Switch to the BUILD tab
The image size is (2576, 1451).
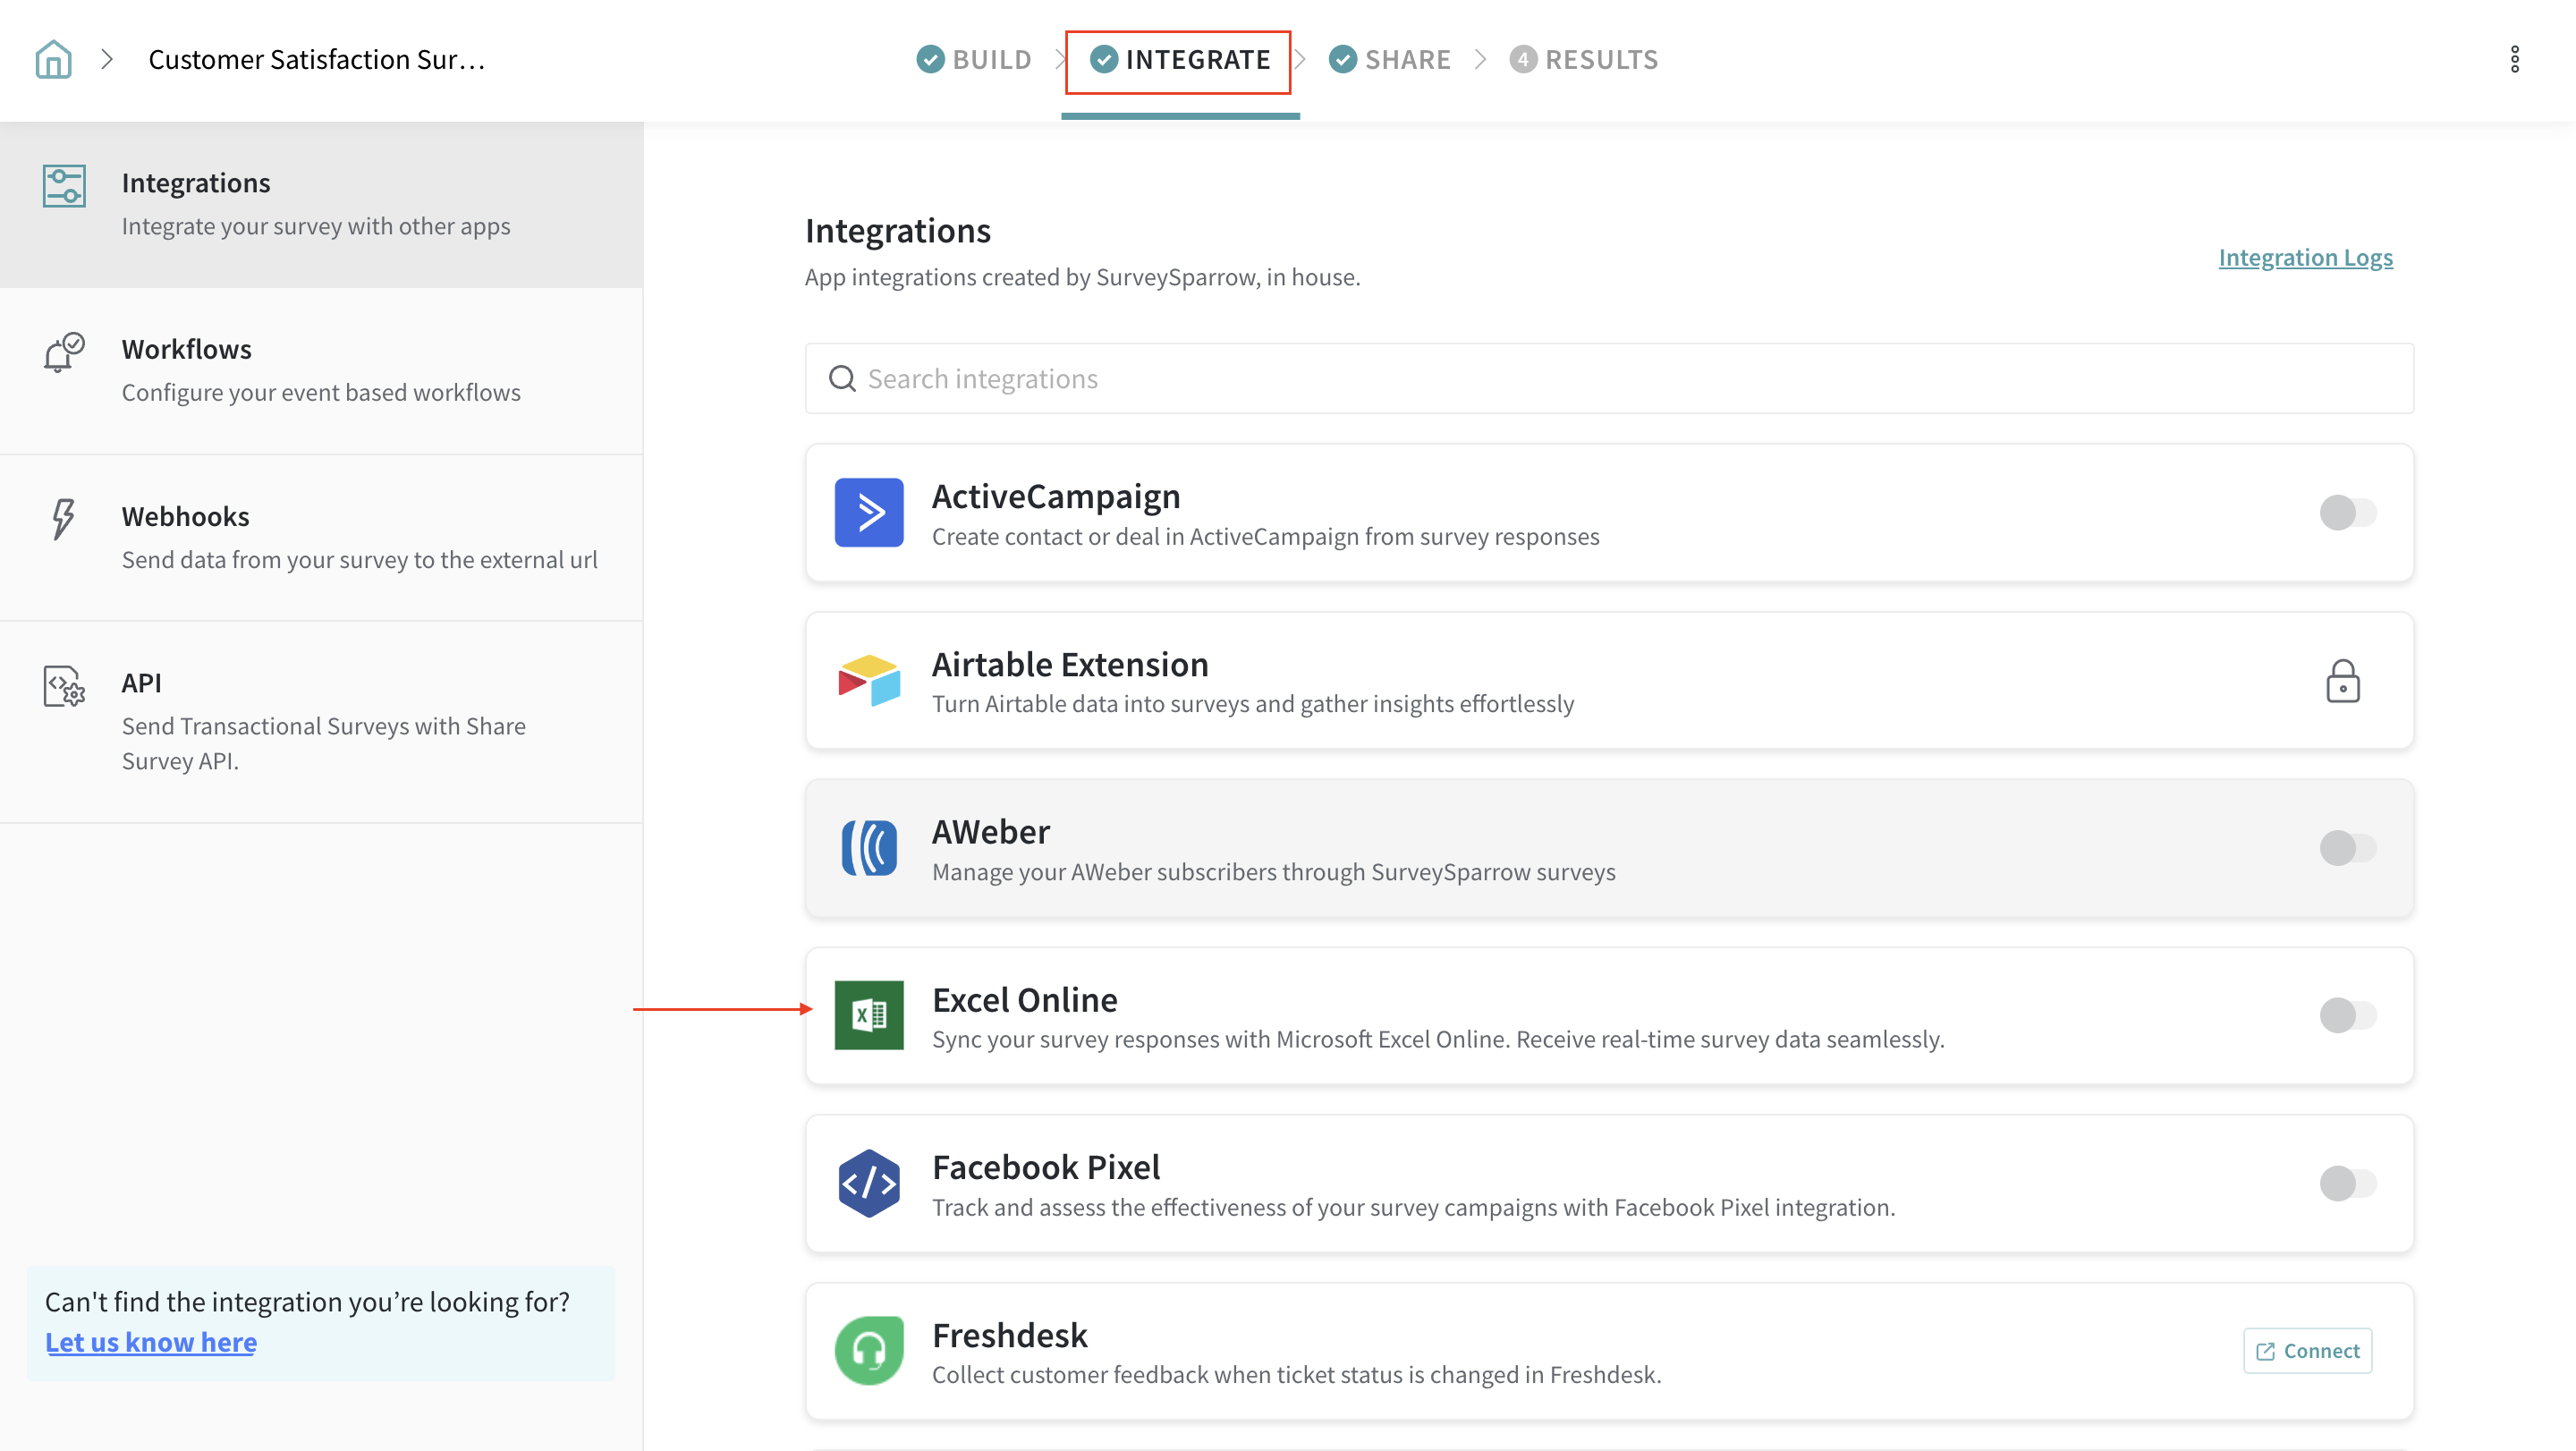pyautogui.click(x=974, y=60)
